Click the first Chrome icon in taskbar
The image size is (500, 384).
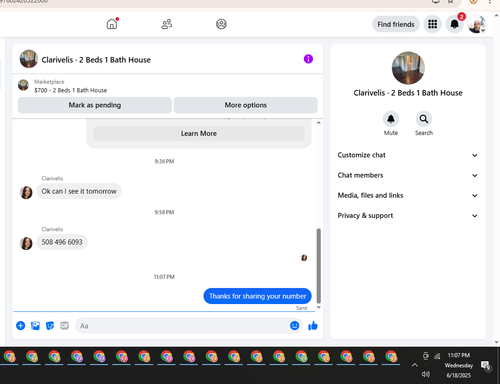coord(10,357)
